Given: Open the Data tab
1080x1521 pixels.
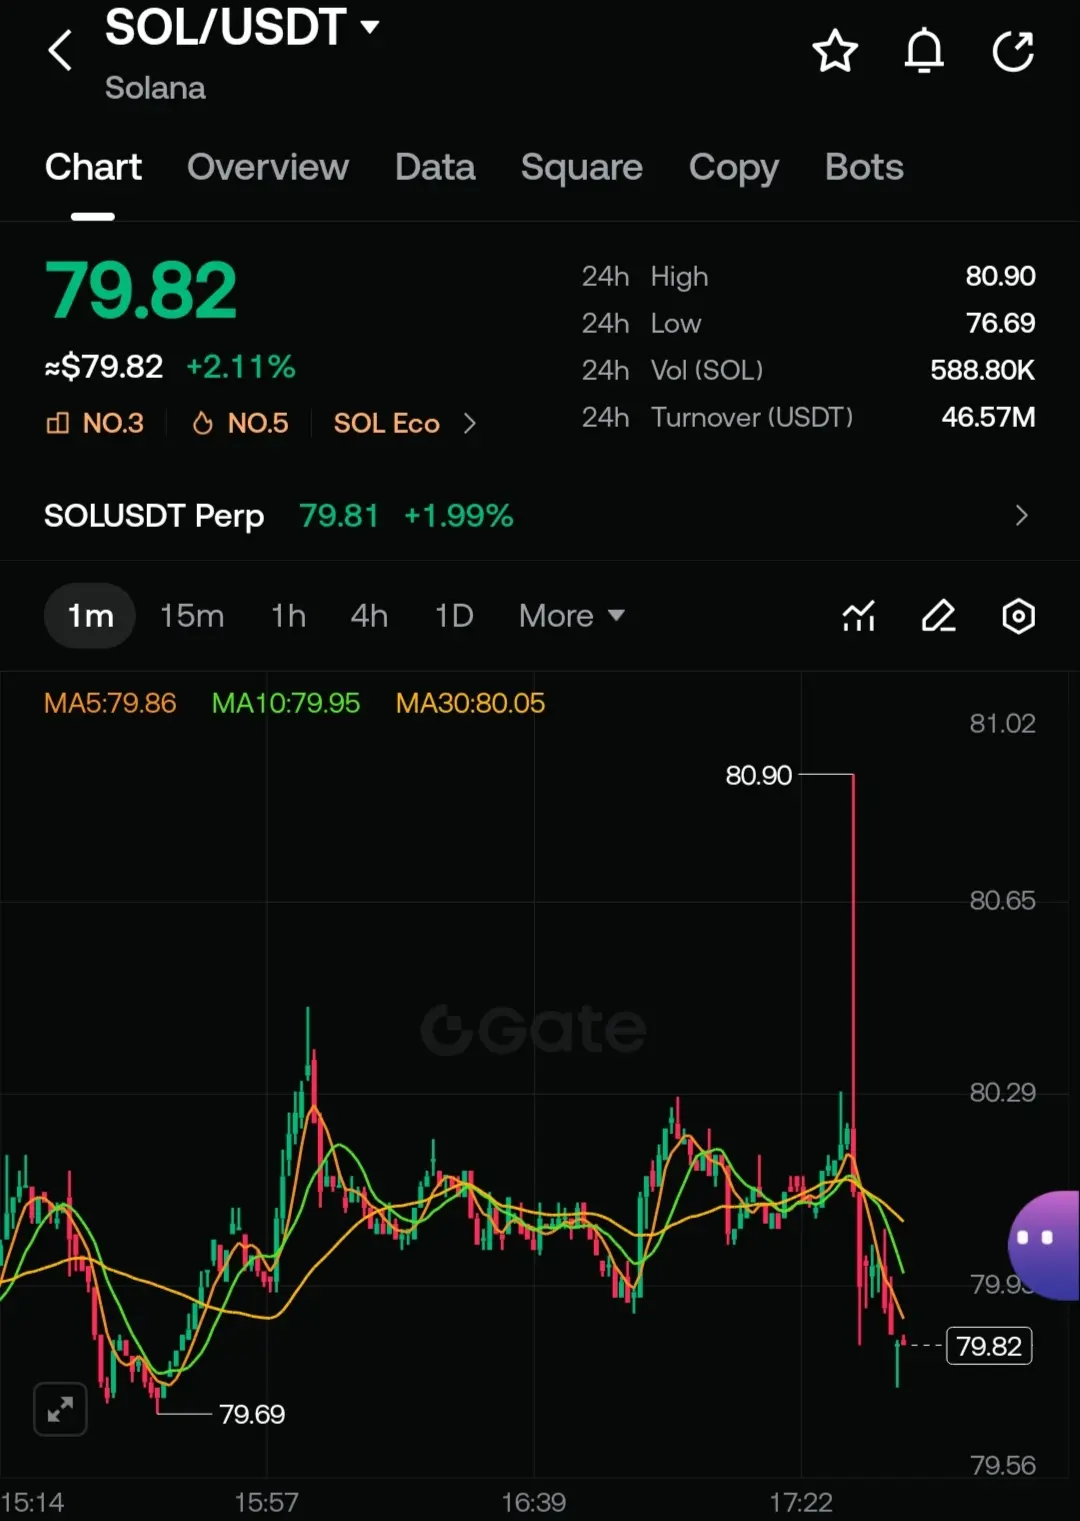Looking at the screenshot, I should pyautogui.click(x=435, y=167).
